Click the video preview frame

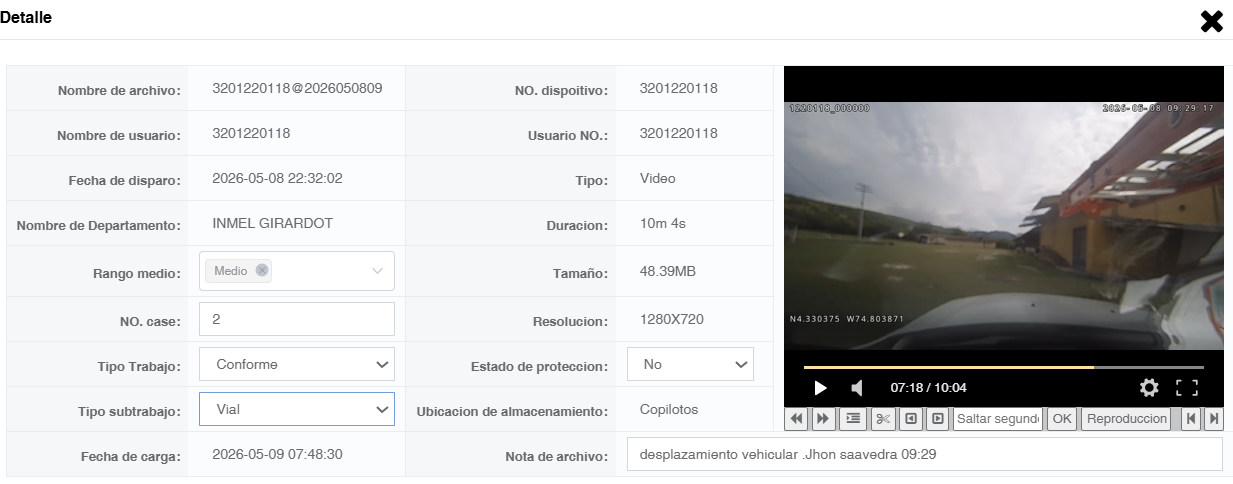click(x=1003, y=226)
